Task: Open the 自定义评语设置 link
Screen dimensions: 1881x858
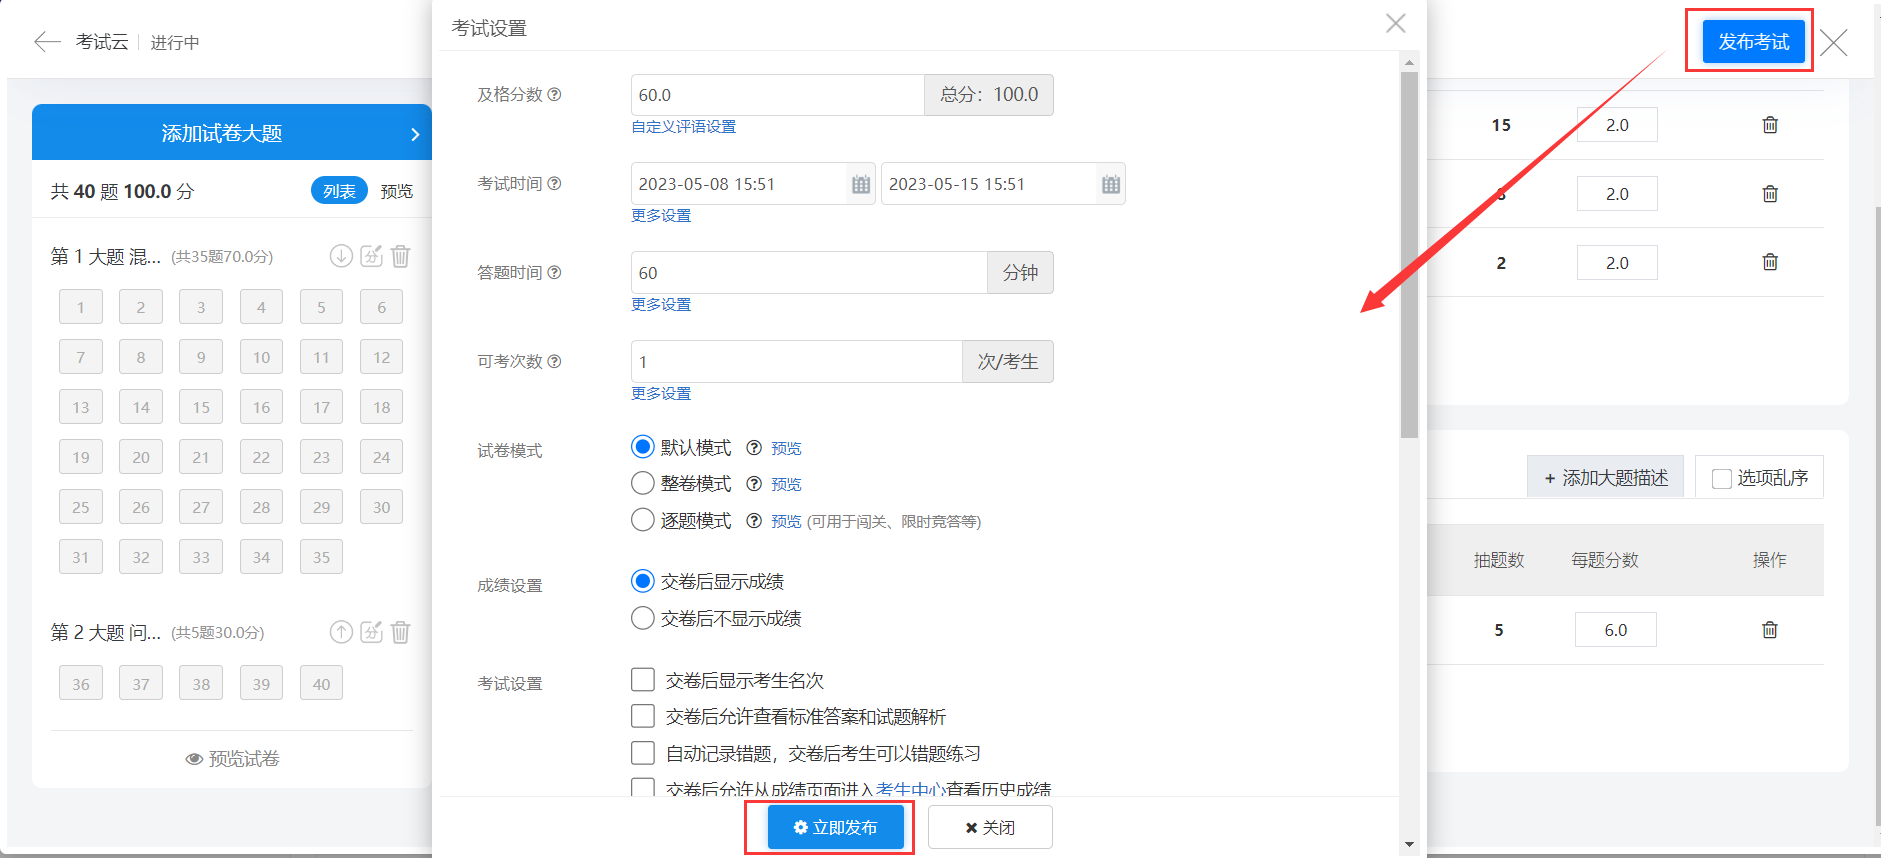Action: (x=683, y=127)
